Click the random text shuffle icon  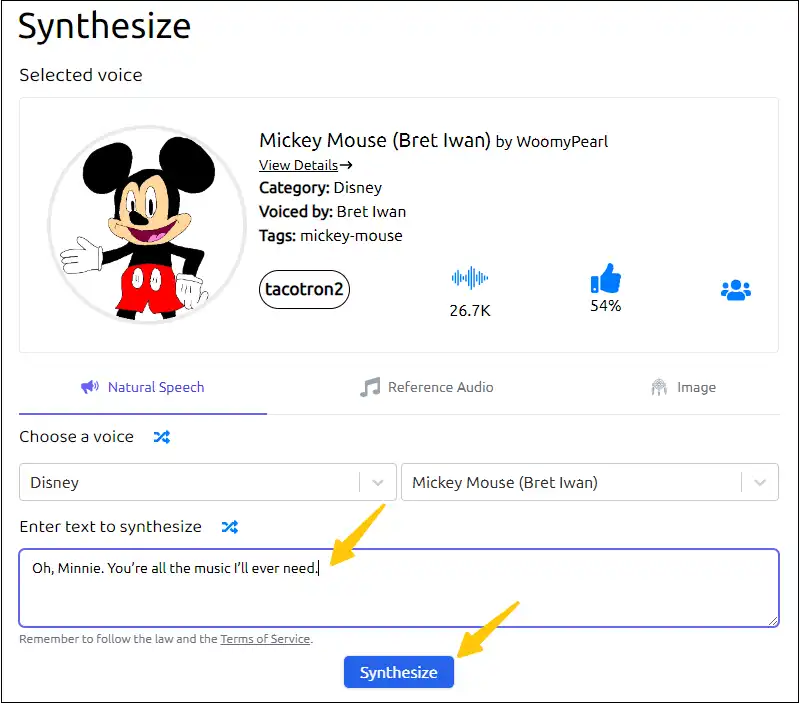tap(230, 527)
